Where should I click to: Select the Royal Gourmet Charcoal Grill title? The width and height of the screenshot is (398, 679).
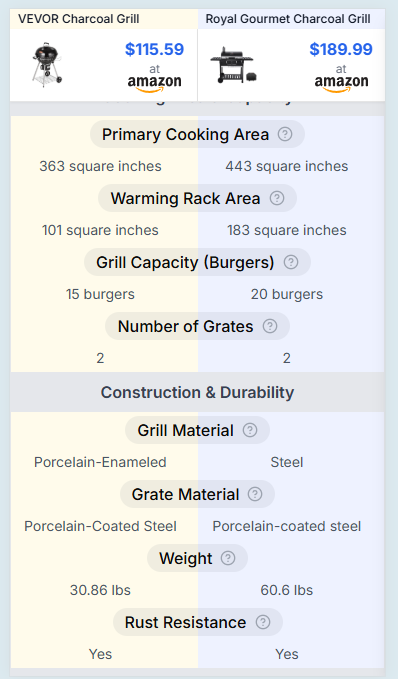coord(288,19)
